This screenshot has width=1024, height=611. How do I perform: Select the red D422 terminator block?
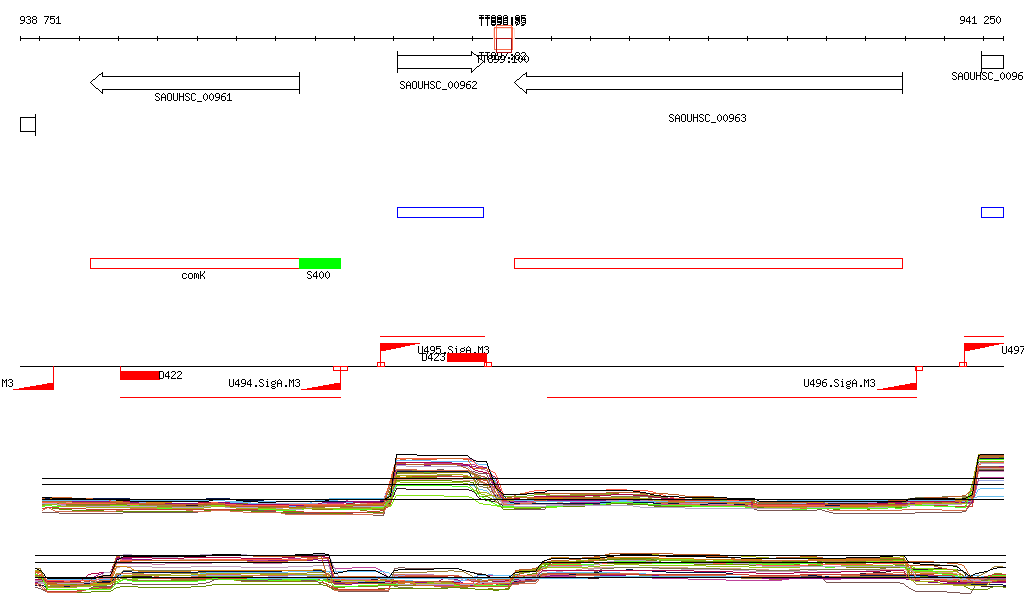140,375
